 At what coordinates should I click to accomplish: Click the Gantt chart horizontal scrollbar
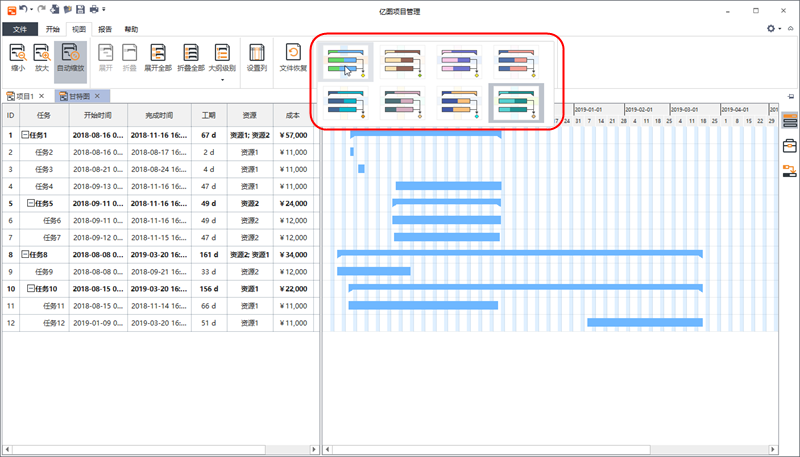click(491, 450)
